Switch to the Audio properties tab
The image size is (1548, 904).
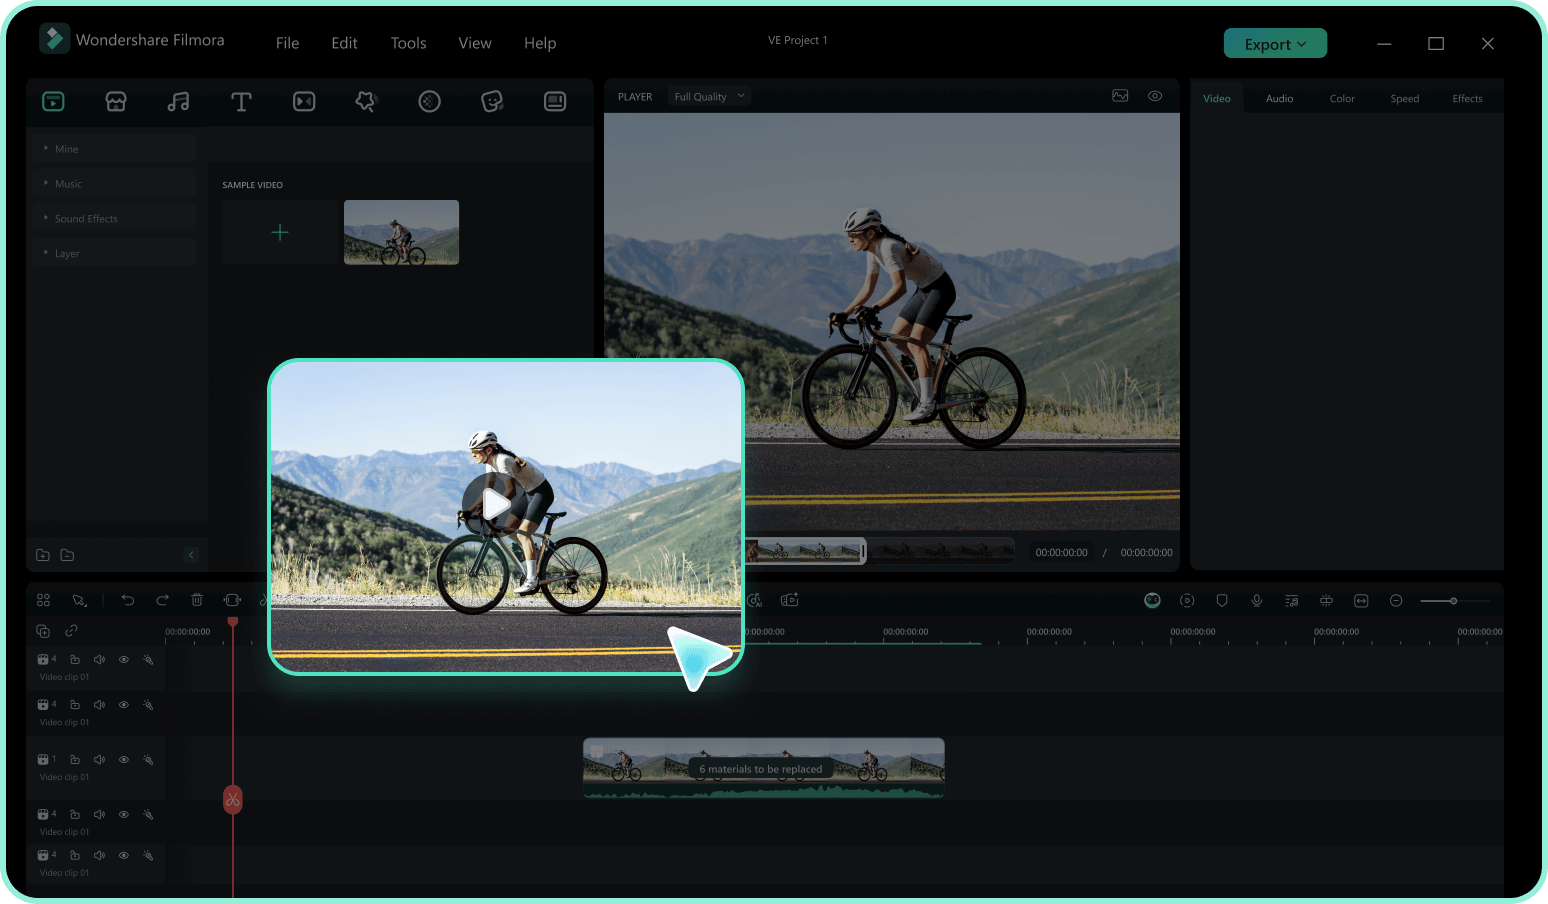coord(1279,99)
